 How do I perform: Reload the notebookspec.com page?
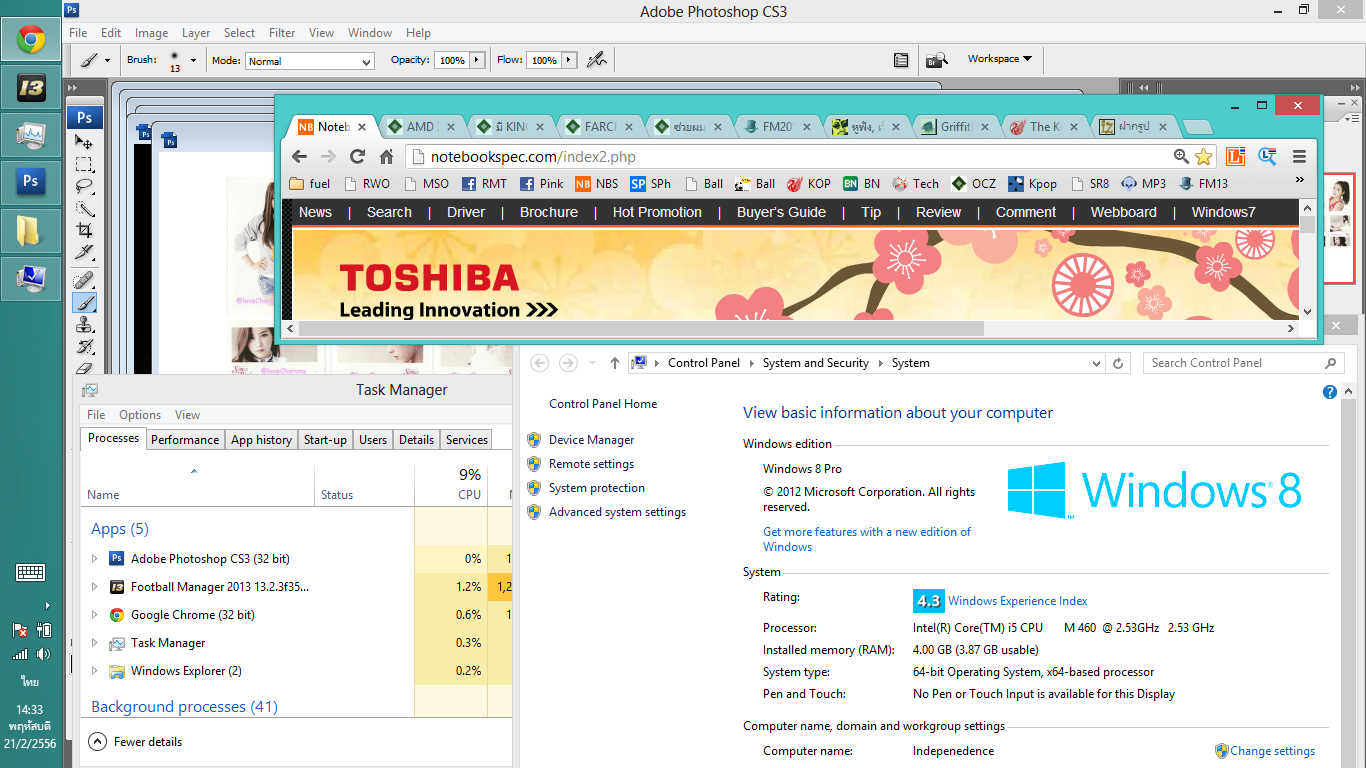point(357,156)
